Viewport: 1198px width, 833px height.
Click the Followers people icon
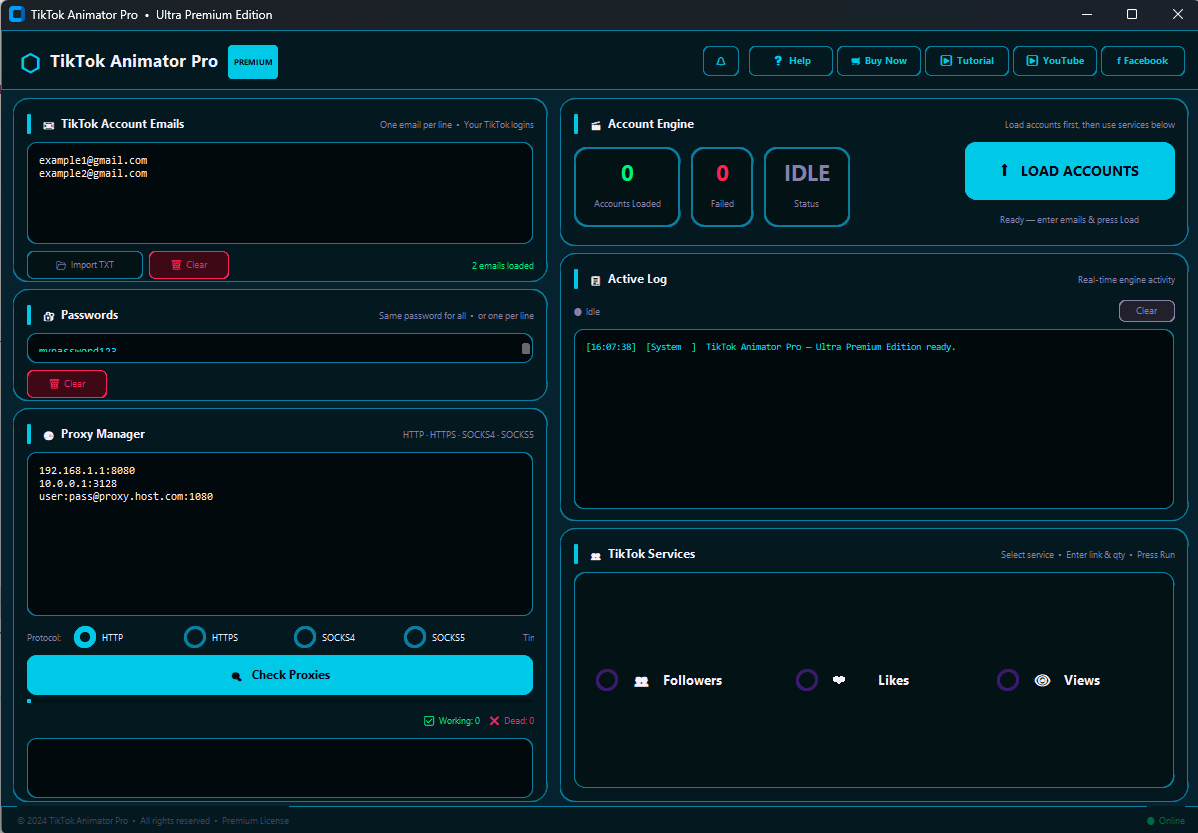point(642,682)
